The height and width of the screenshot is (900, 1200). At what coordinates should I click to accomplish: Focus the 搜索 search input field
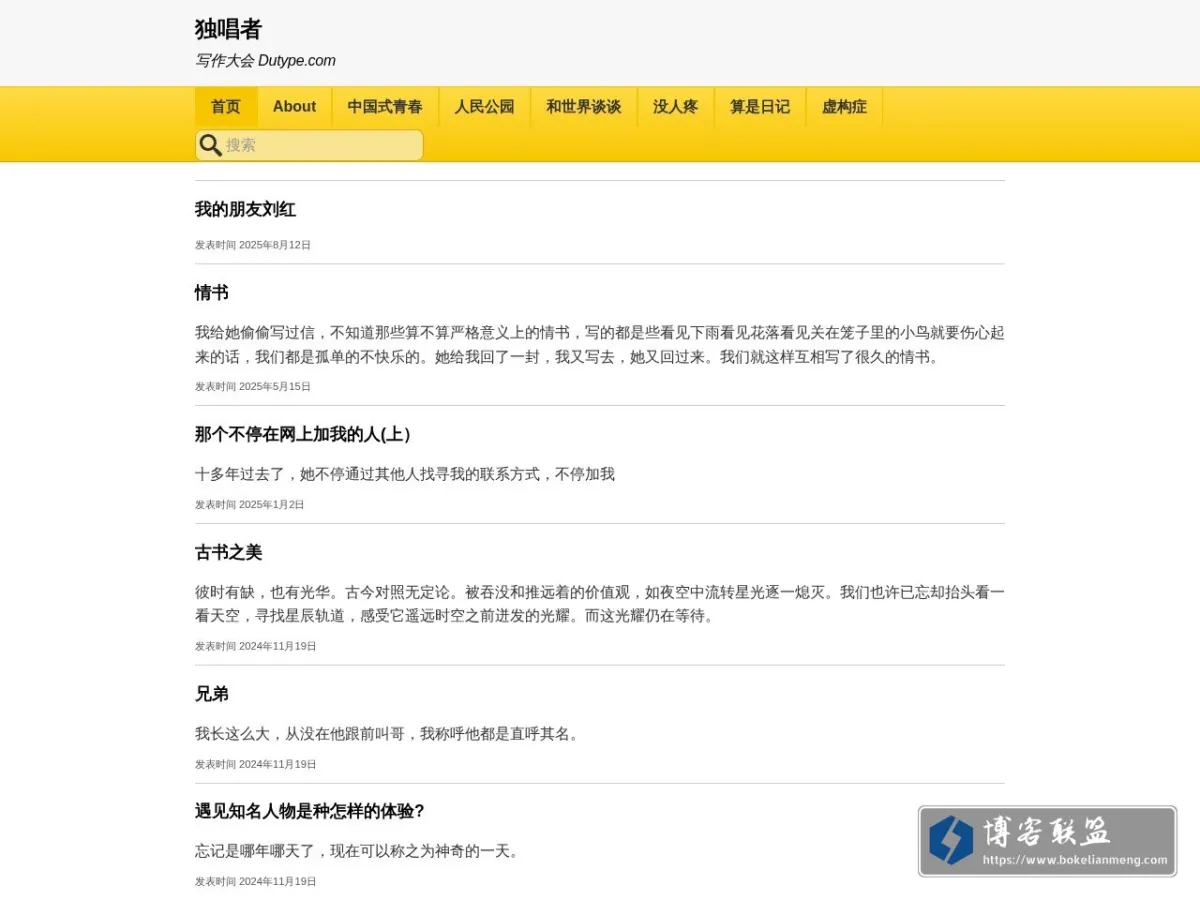point(309,145)
